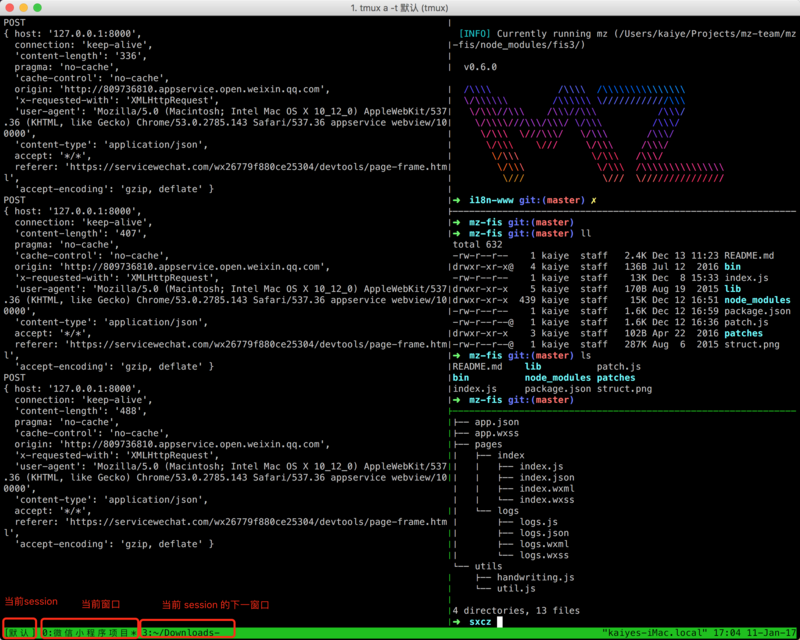The height and width of the screenshot is (640, 800).
Task: Click logs.wxml in the tree
Action: pyautogui.click(x=544, y=545)
